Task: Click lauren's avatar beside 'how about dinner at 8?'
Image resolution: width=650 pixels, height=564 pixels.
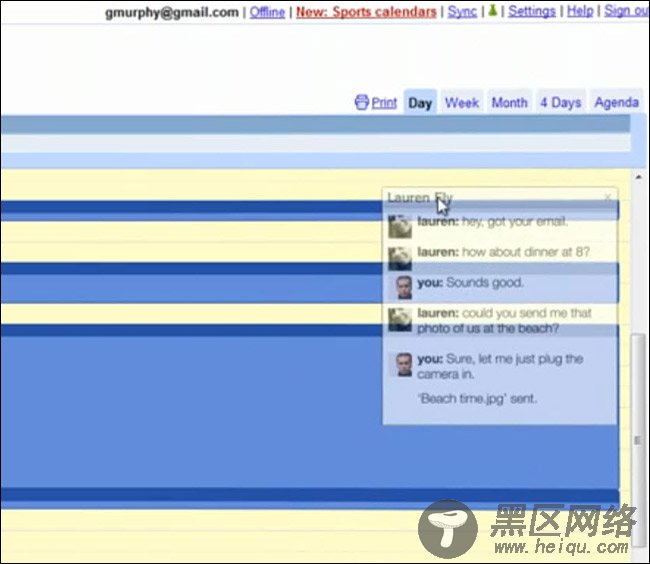Action: 400,258
